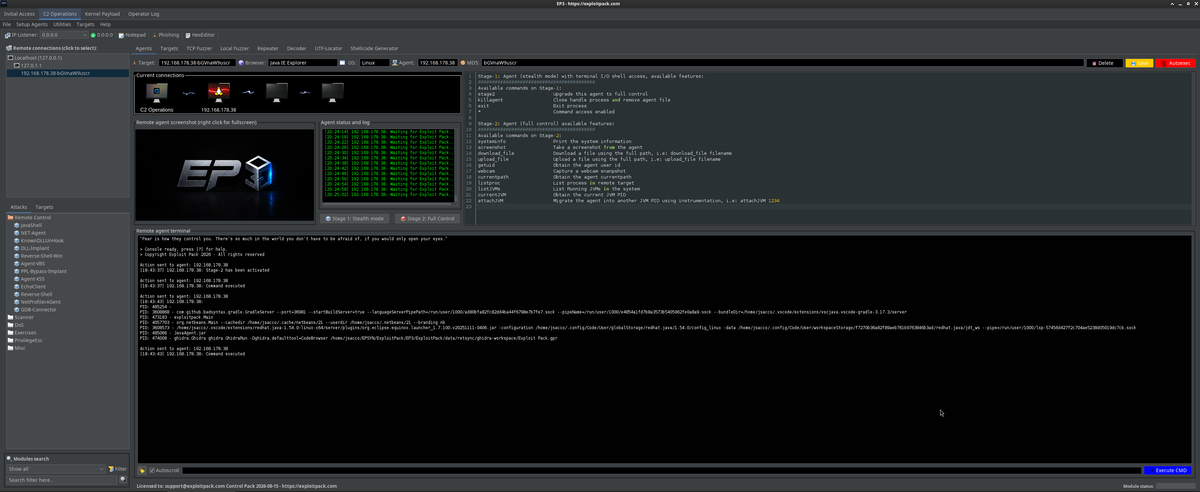Open the Targets menu in menu bar
This screenshot has width=1200, height=492.
click(x=85, y=24)
